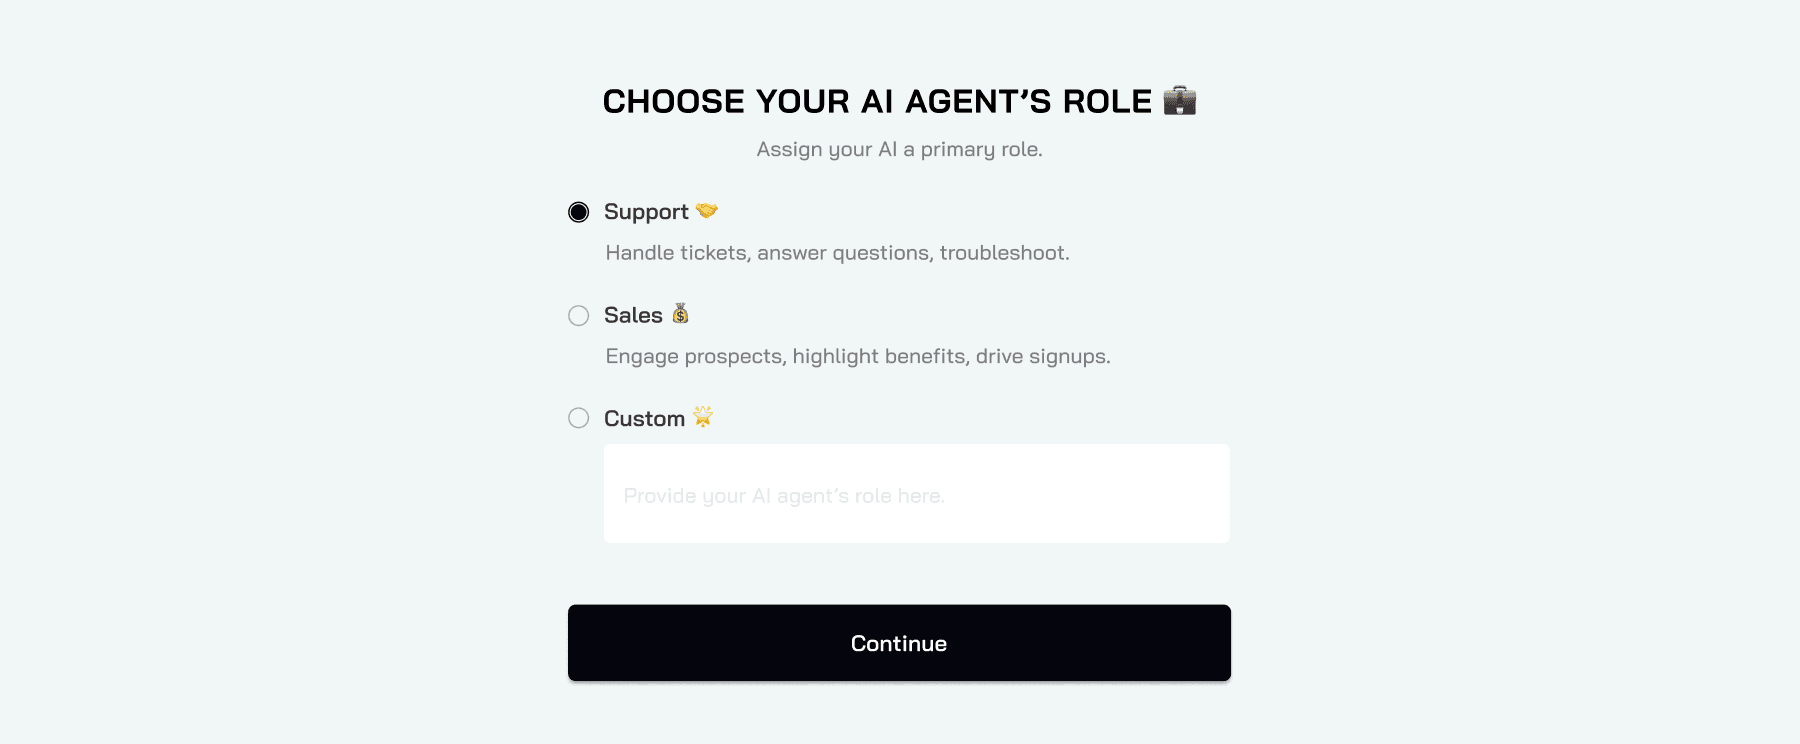Click the Sales label
The height and width of the screenshot is (744, 1800).
[632, 314]
